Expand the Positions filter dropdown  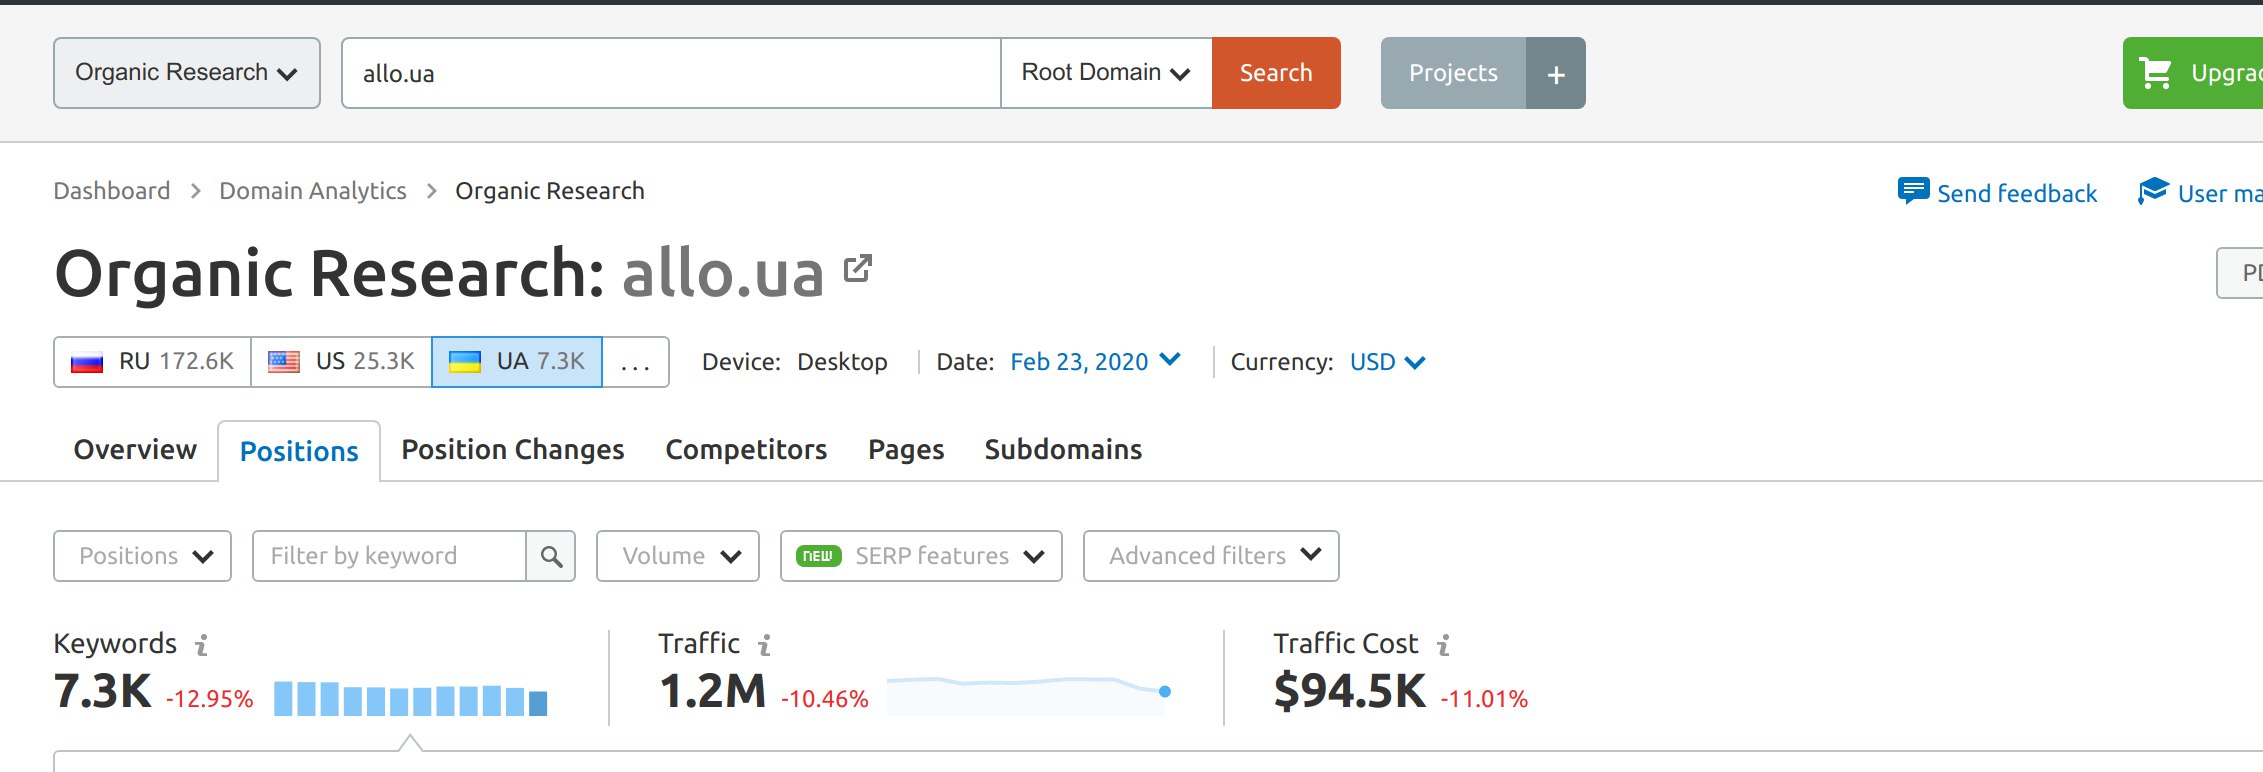[x=142, y=556]
